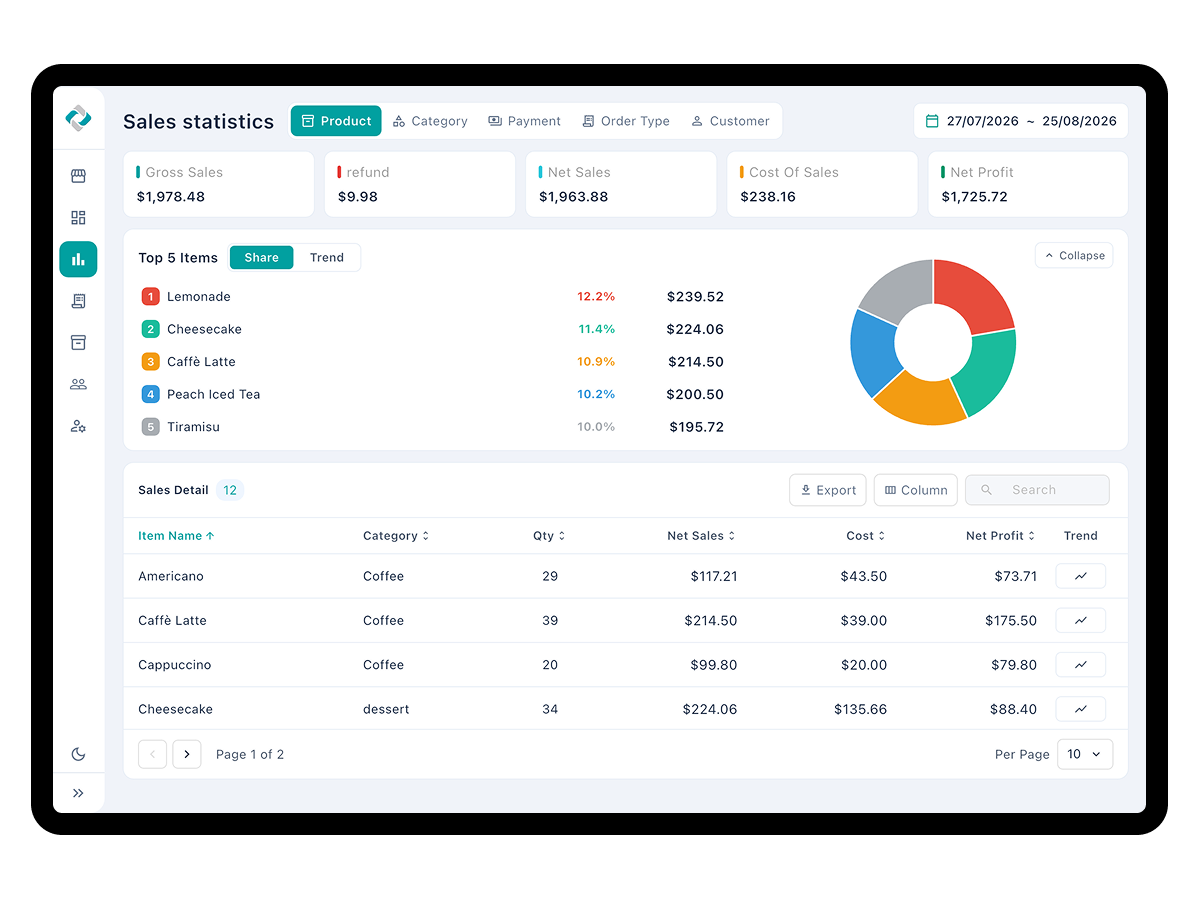Switch to the Payment tab

click(524, 121)
